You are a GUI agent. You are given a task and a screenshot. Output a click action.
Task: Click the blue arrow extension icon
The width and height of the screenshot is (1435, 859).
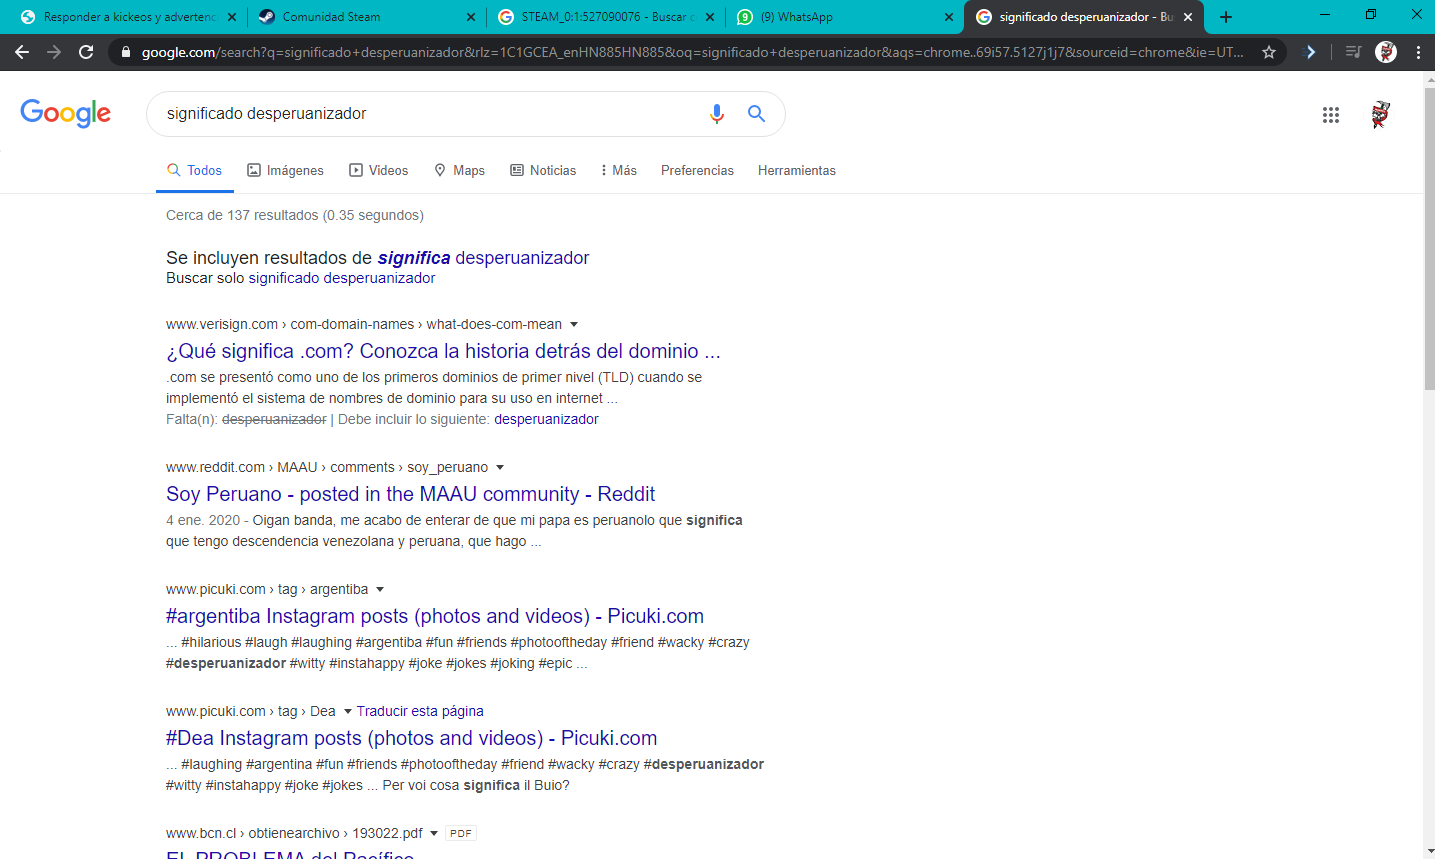coord(1310,52)
